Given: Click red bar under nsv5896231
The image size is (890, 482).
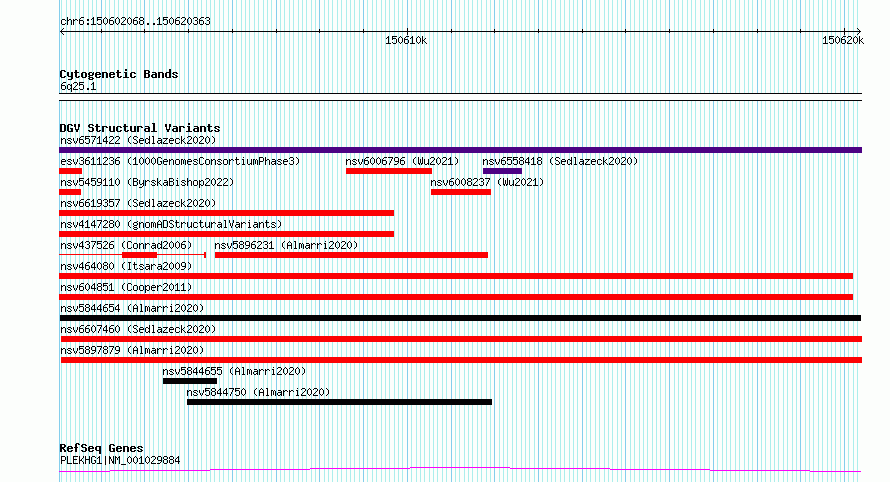Looking at the screenshot, I should pyautogui.click(x=351, y=255).
